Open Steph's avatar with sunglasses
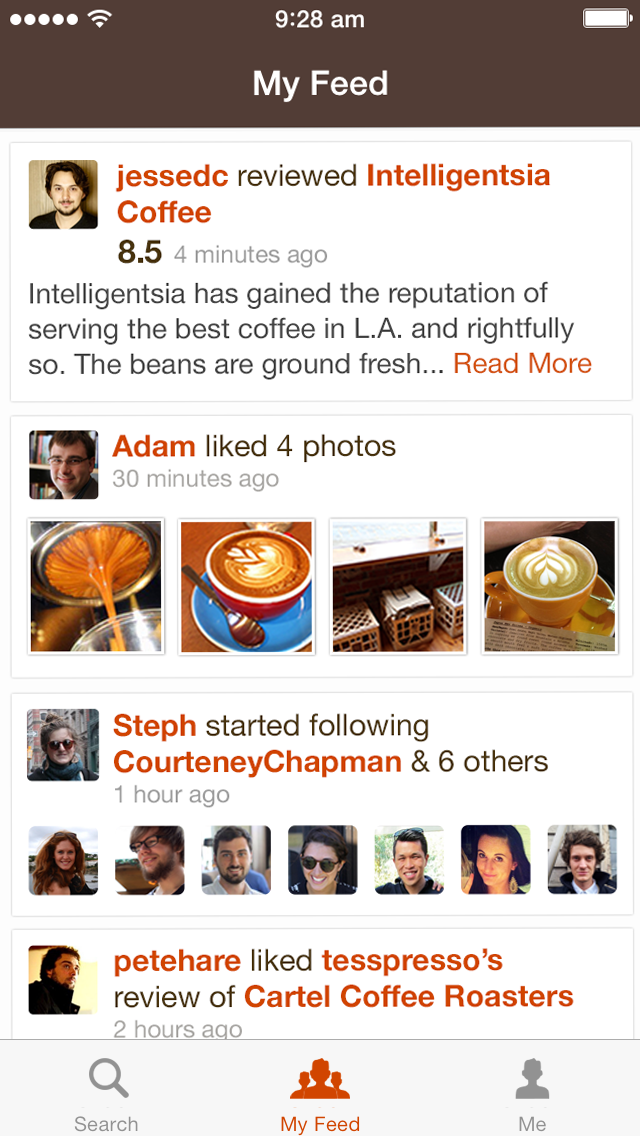640x1136 pixels. [63, 745]
